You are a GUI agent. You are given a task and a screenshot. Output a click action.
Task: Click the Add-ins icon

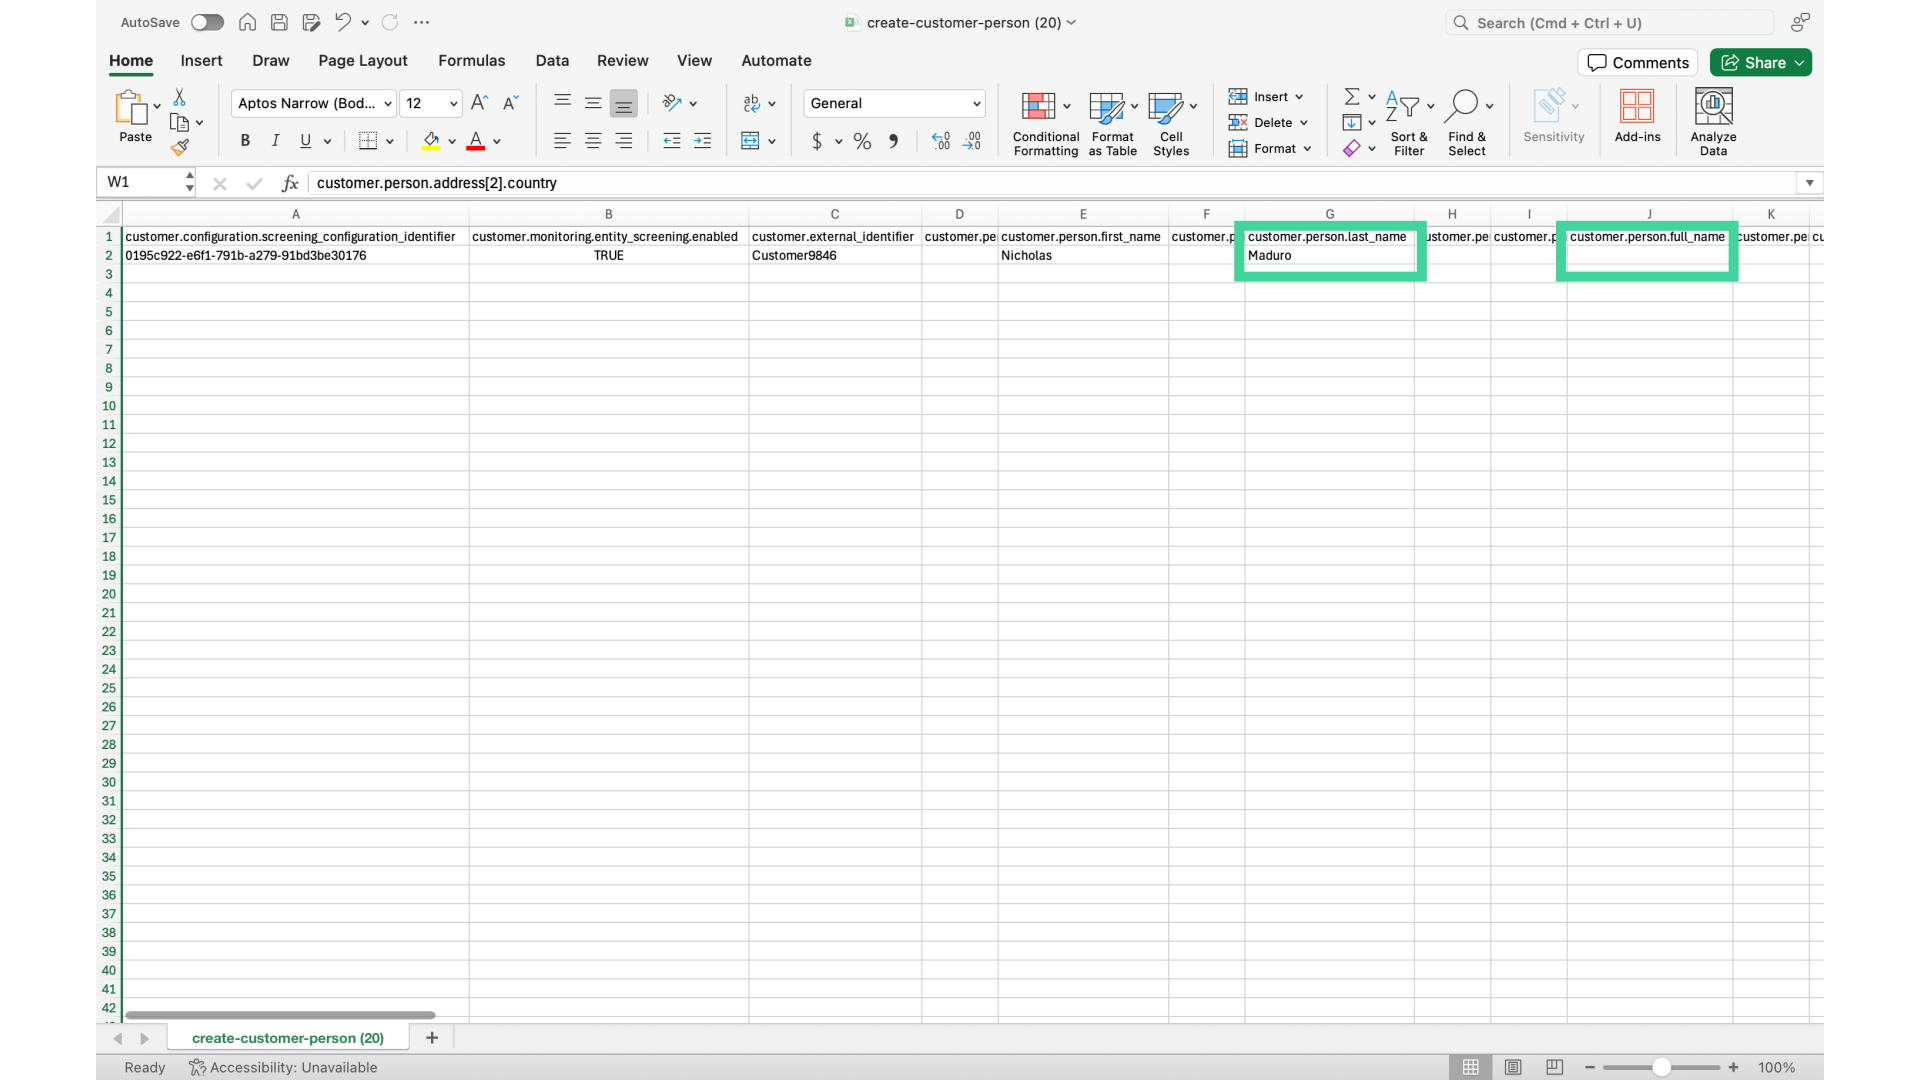coord(1637,106)
